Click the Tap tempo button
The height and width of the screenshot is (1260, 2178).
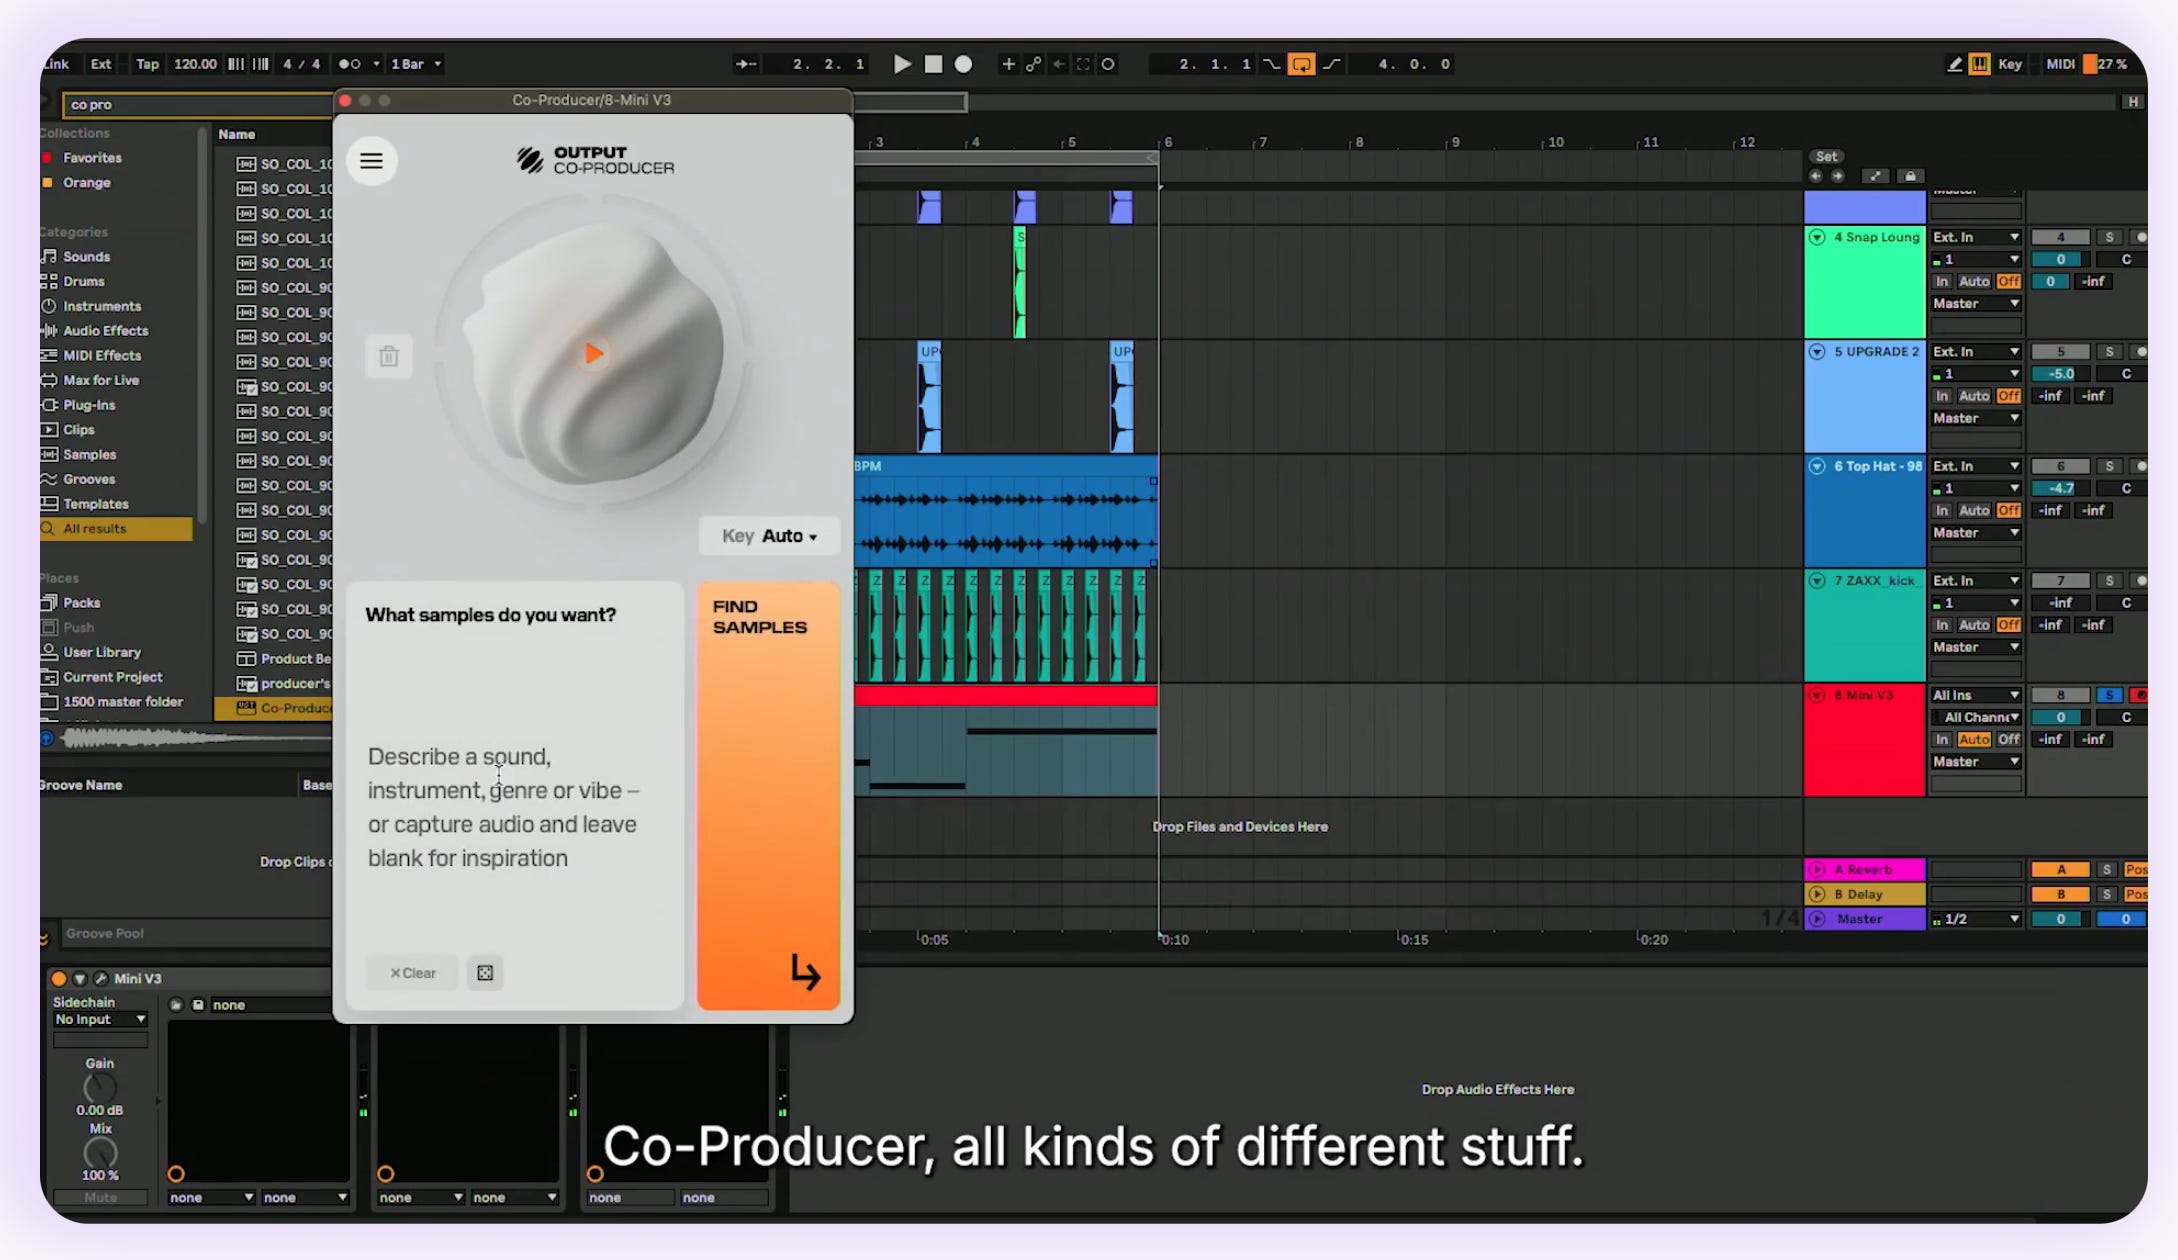click(x=147, y=64)
